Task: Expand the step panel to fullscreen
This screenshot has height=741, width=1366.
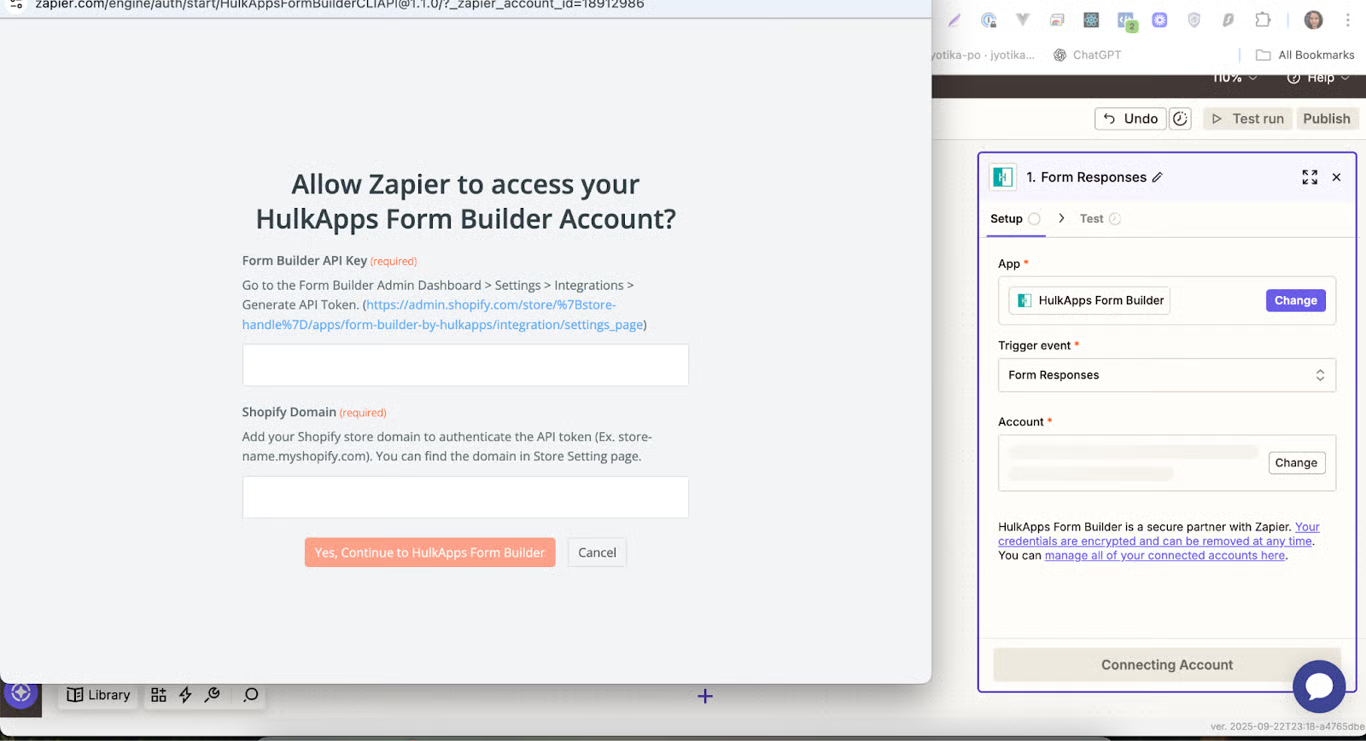Action: click(x=1310, y=177)
